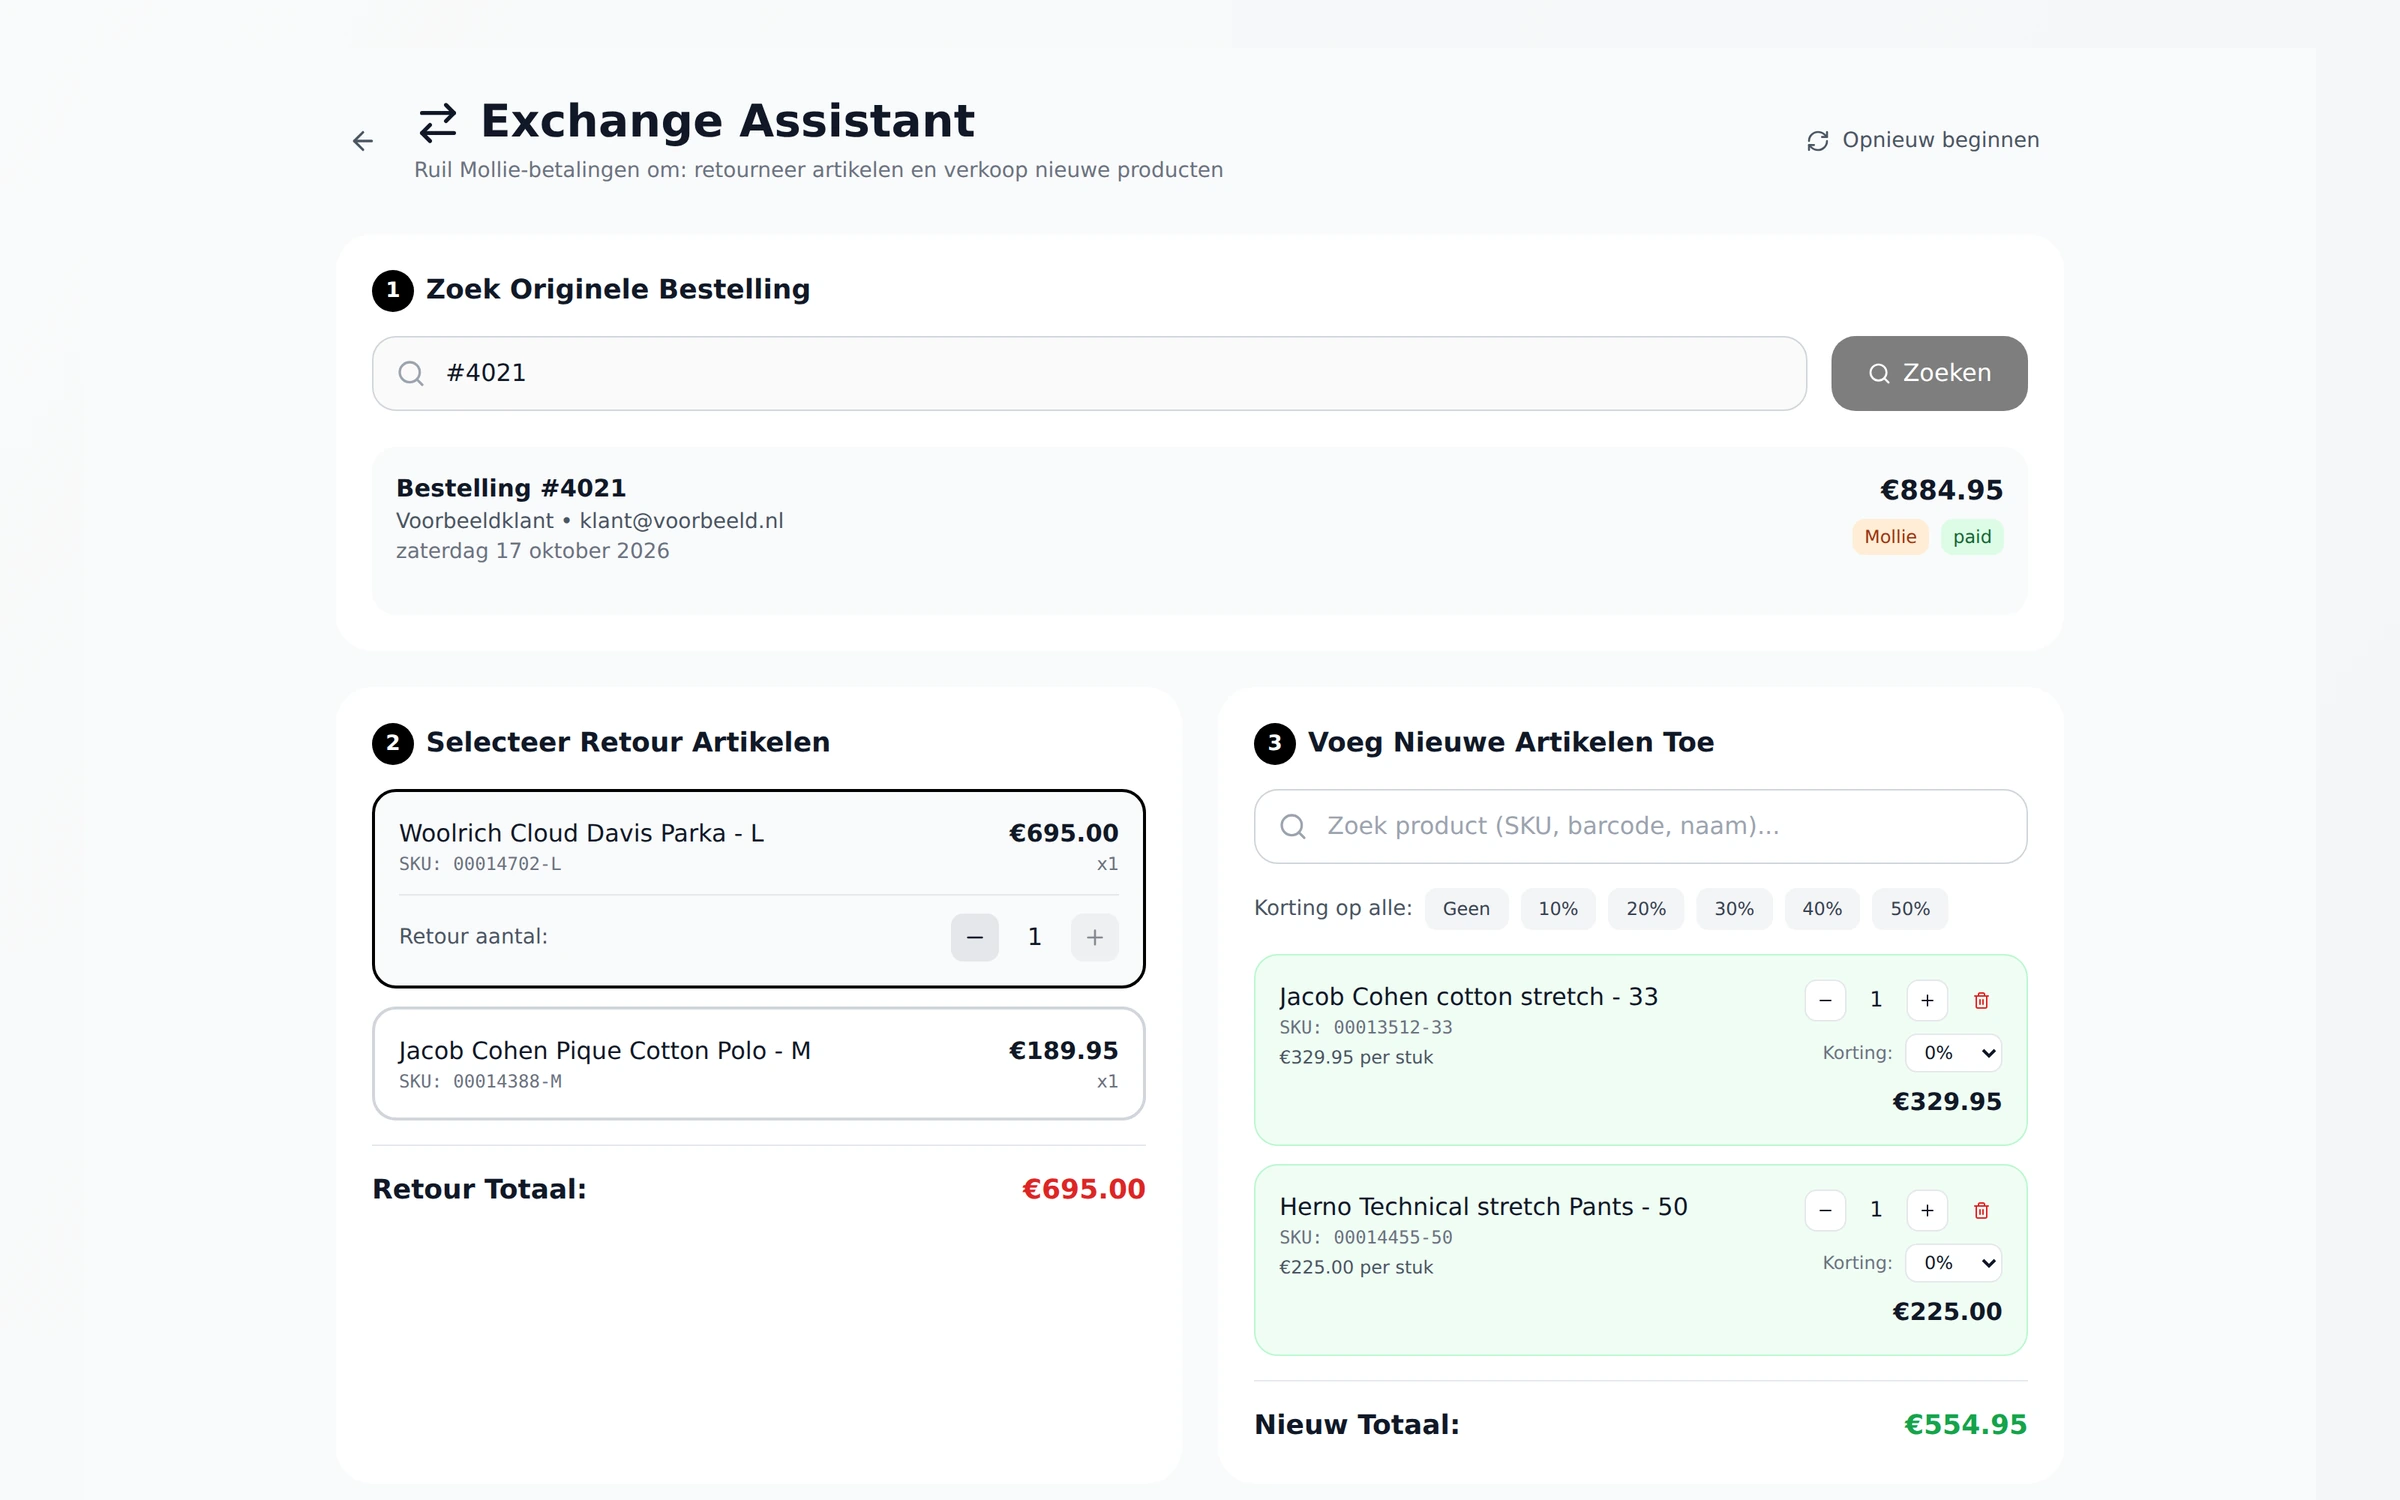Click the magnifier icon in the order search field
The height and width of the screenshot is (1500, 2400).
pyautogui.click(x=411, y=373)
